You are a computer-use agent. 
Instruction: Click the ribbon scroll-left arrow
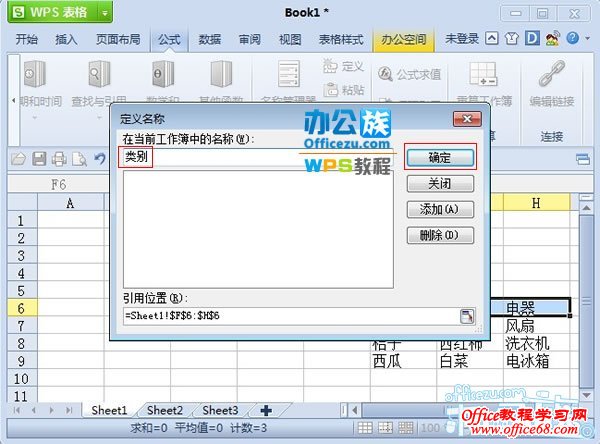[x=13, y=101]
